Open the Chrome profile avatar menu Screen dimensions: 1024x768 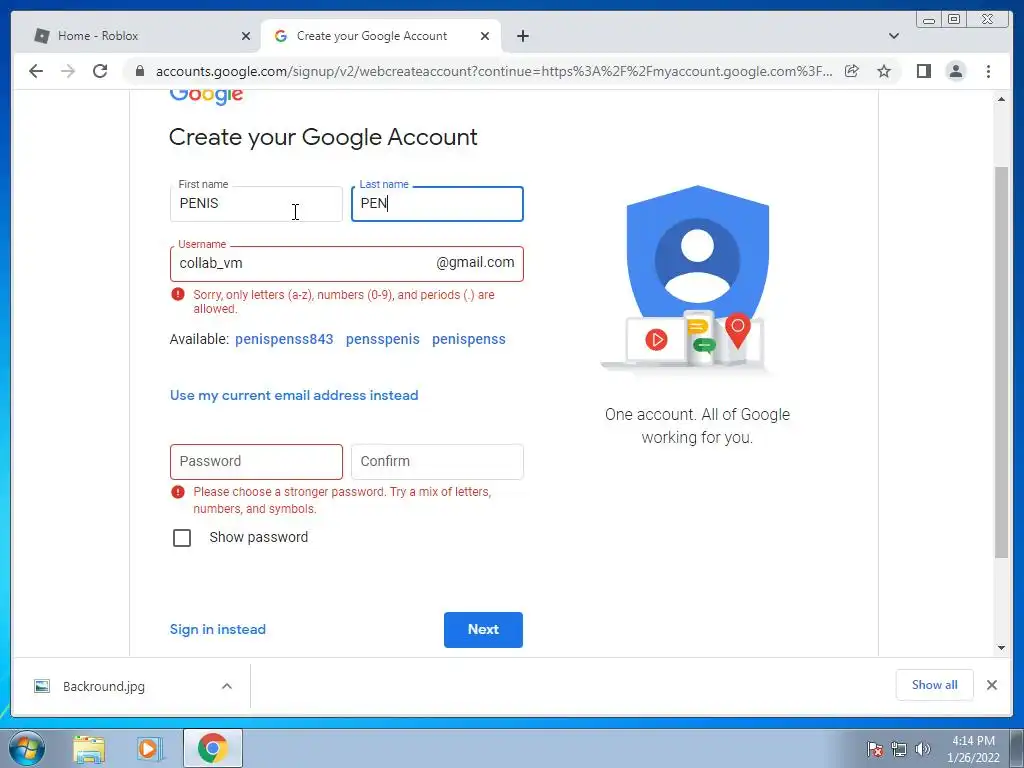pyautogui.click(x=955, y=71)
